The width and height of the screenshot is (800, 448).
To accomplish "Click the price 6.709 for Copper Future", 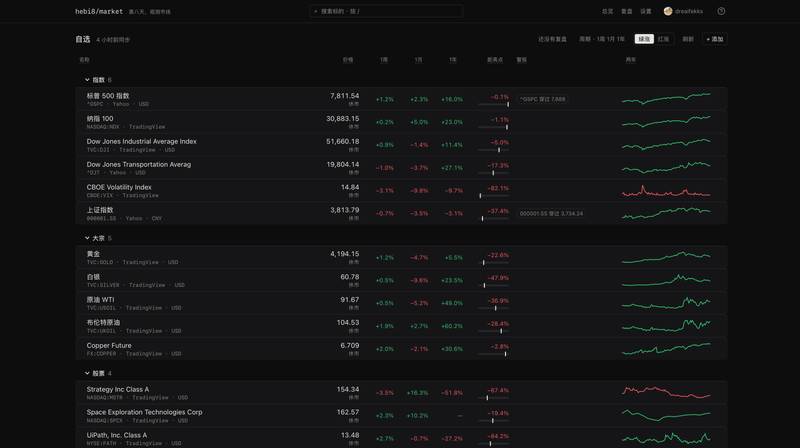I will coord(349,345).
